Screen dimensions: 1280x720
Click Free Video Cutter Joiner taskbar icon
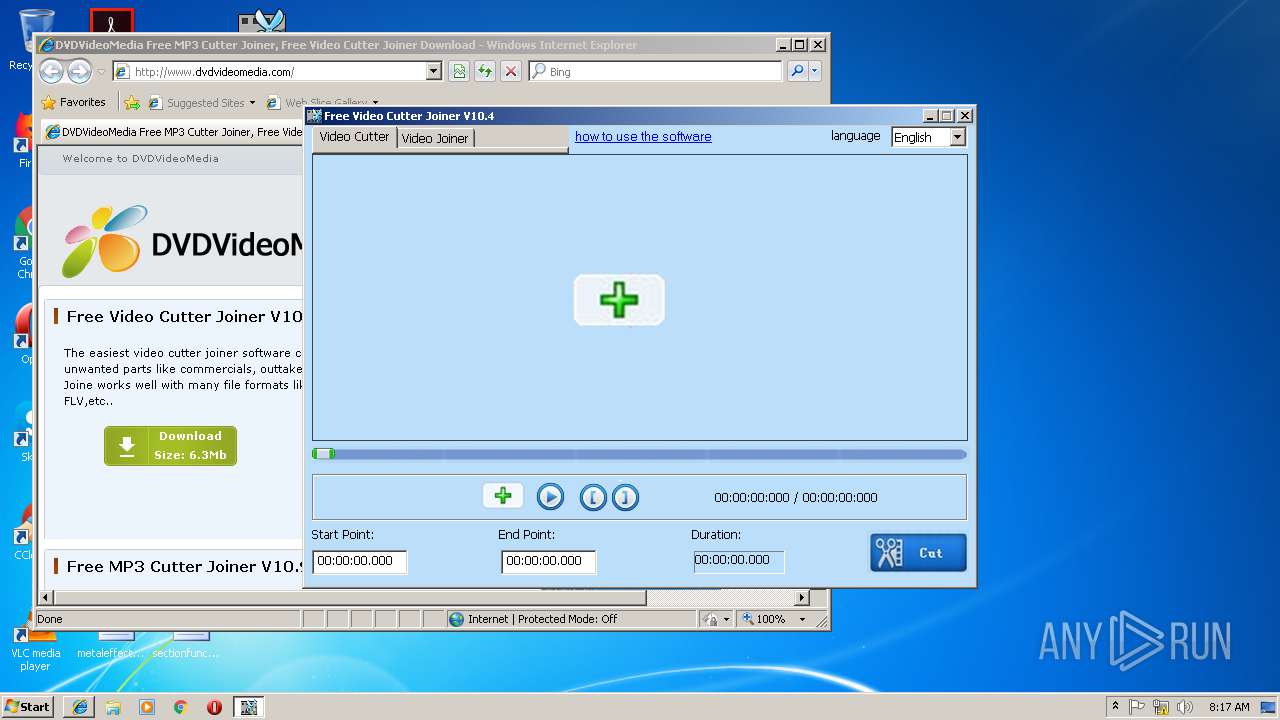coord(249,707)
